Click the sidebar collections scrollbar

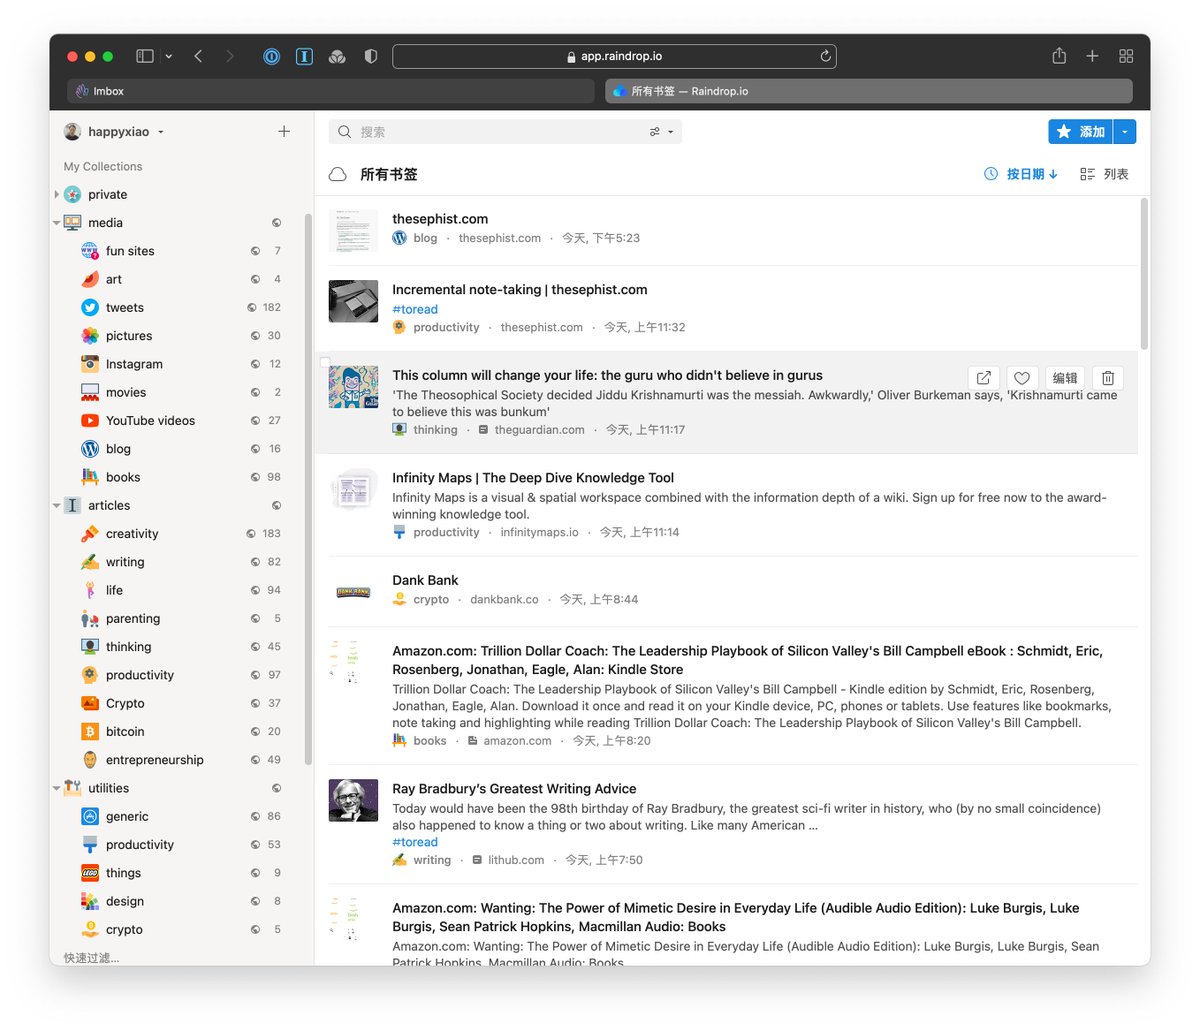point(308,490)
